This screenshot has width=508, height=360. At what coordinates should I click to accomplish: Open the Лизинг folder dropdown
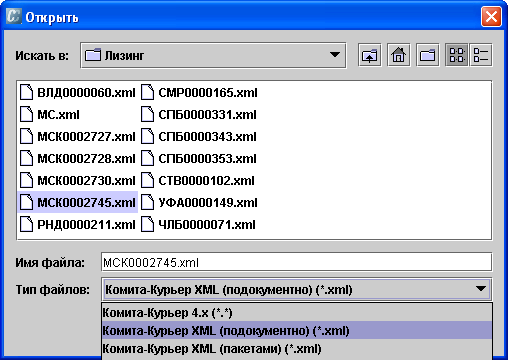tap(213, 55)
